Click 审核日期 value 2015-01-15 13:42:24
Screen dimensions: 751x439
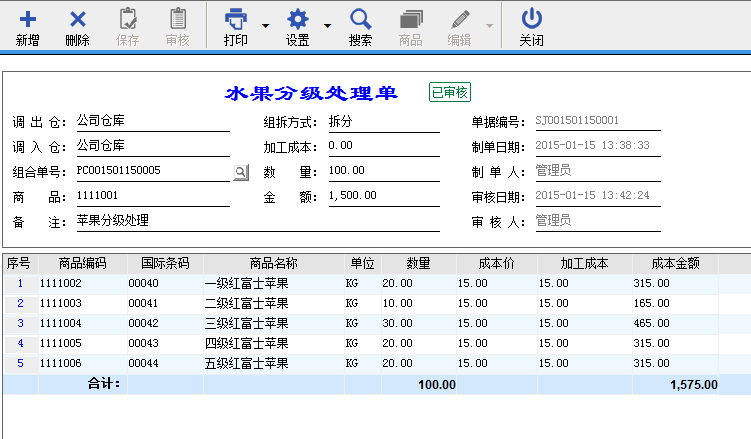coord(592,195)
